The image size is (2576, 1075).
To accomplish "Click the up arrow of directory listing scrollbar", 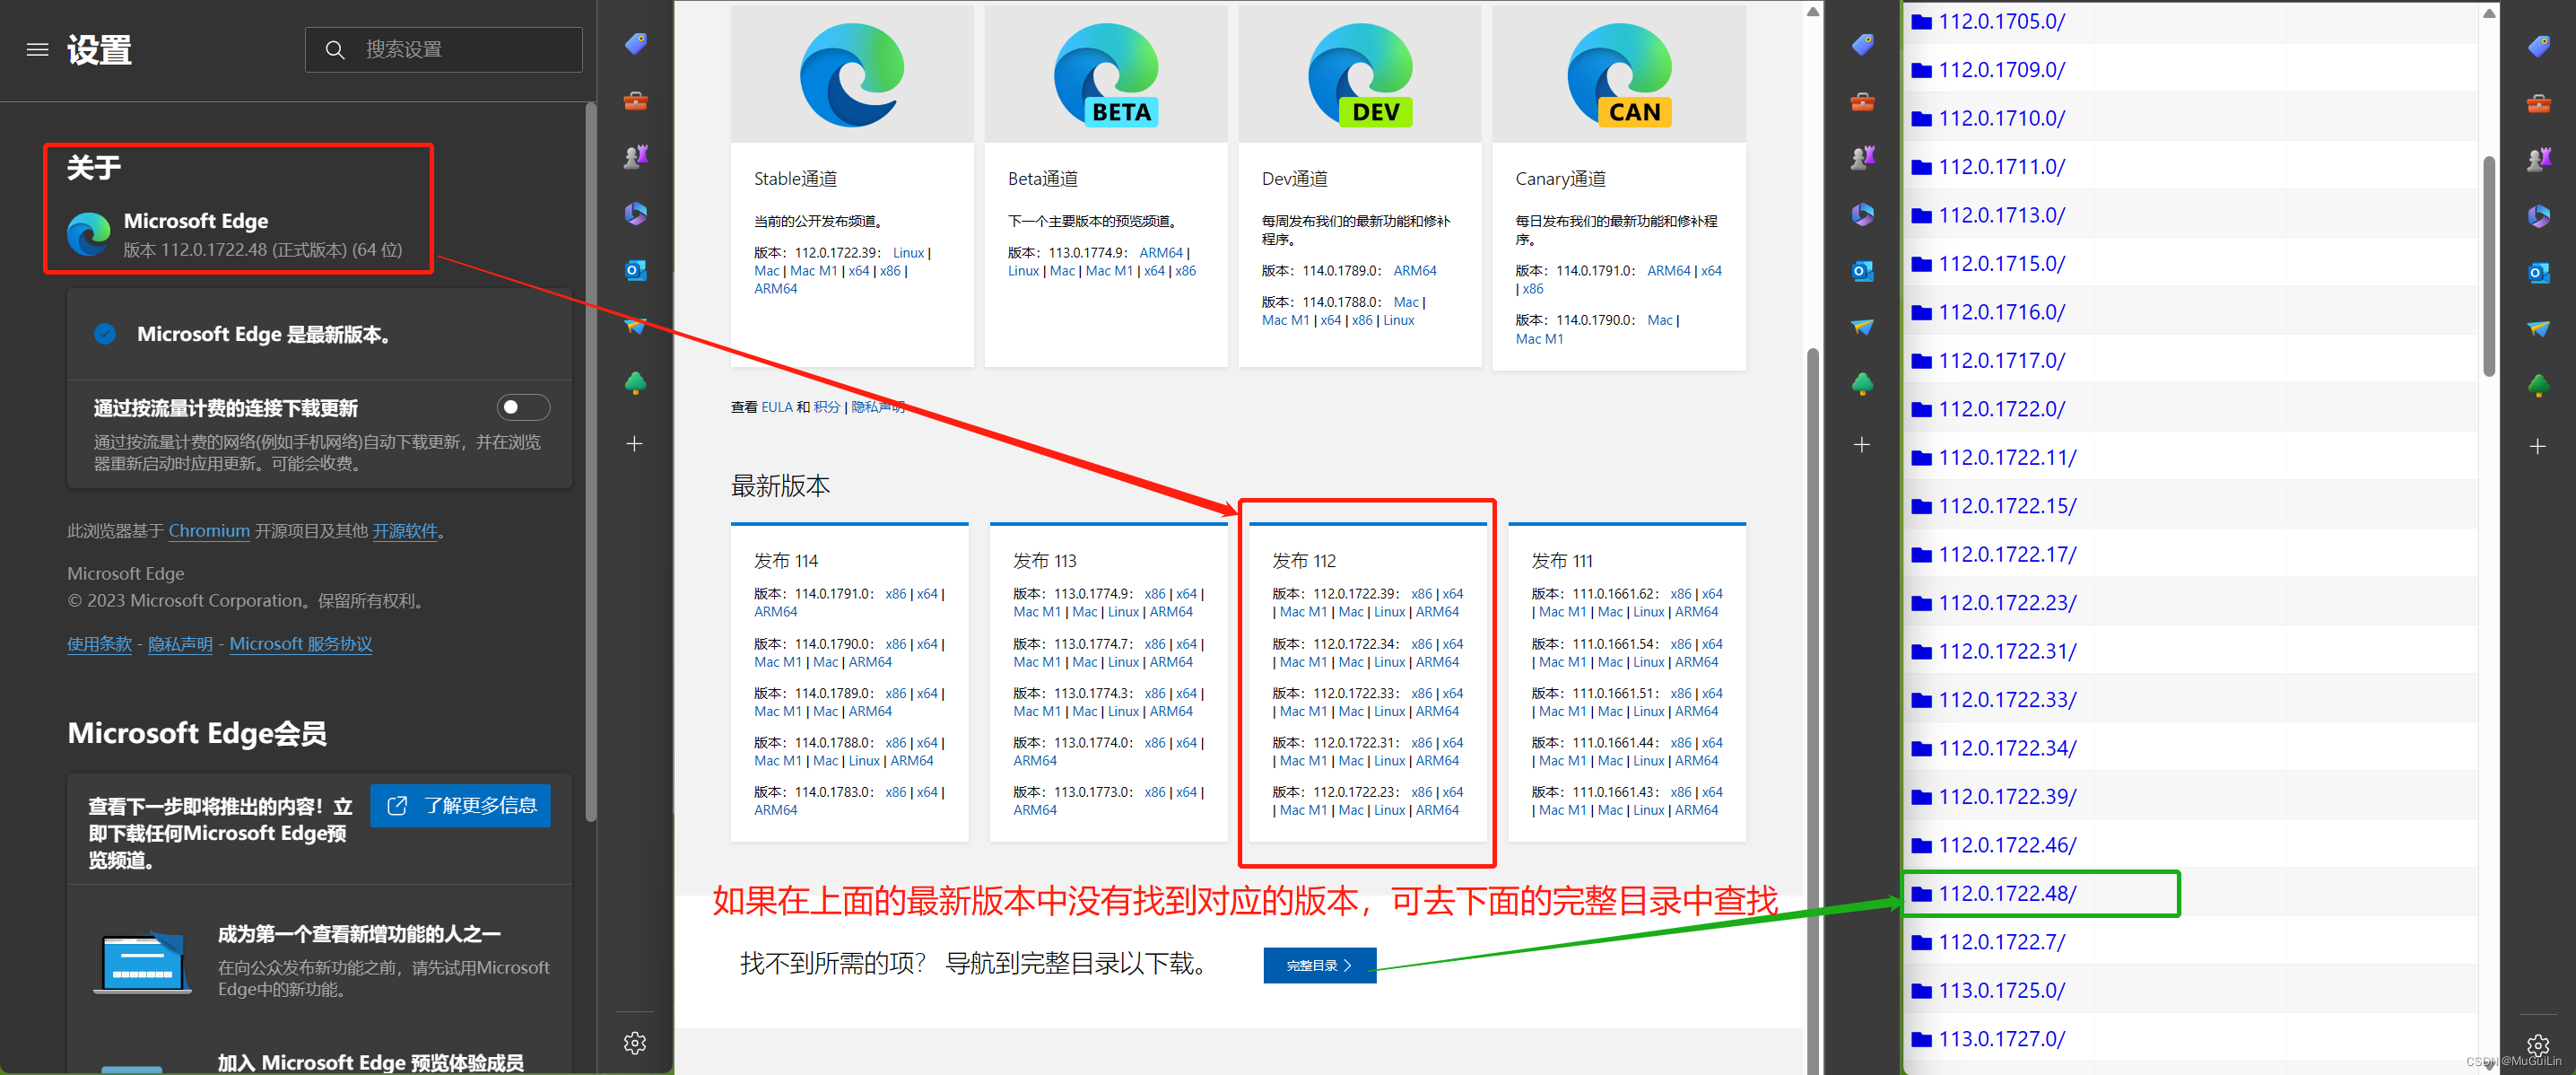I will pyautogui.click(x=2489, y=13).
